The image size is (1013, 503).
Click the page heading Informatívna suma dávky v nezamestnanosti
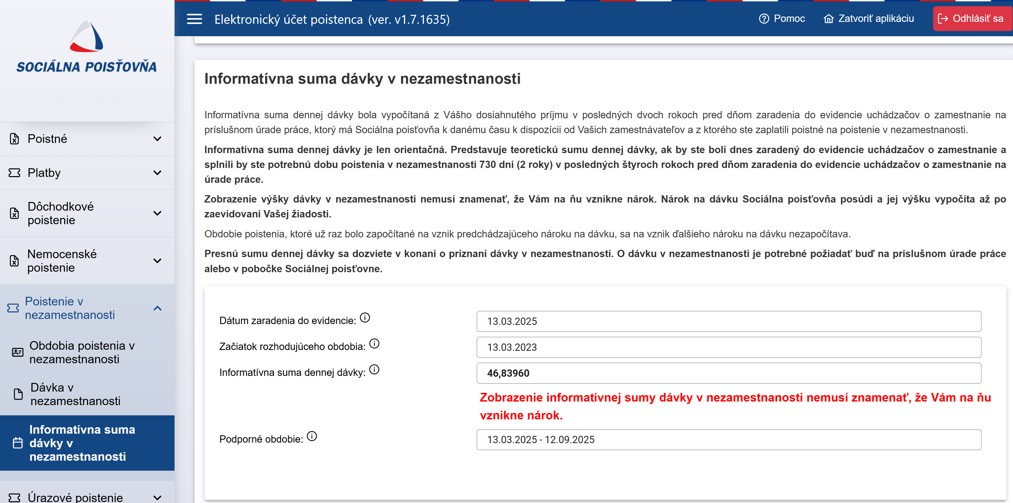click(x=362, y=79)
